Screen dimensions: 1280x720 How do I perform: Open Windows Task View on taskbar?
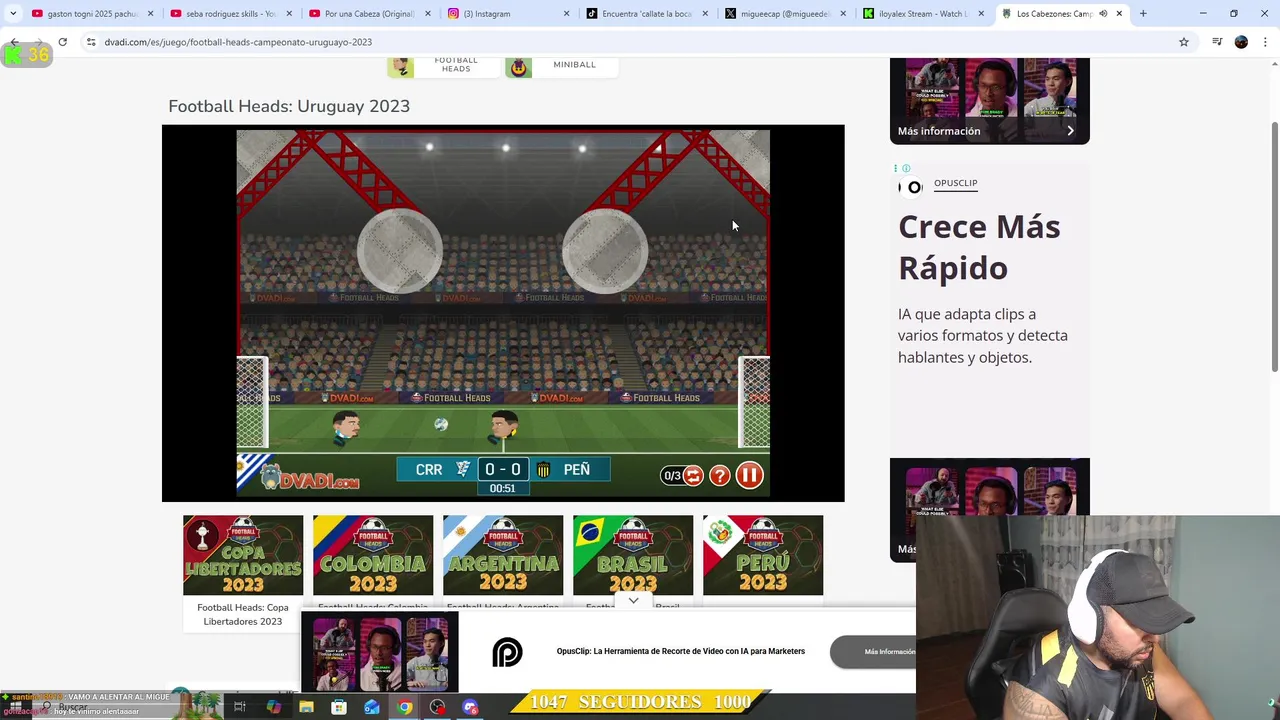pos(240,707)
